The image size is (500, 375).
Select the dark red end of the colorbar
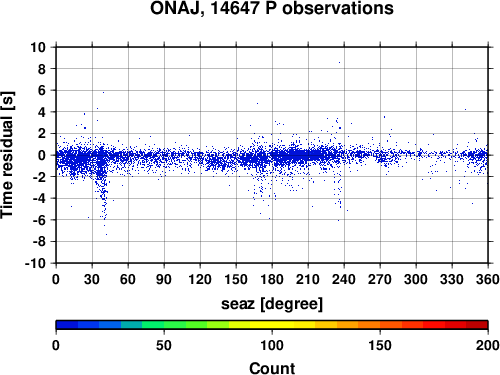click(x=477, y=324)
